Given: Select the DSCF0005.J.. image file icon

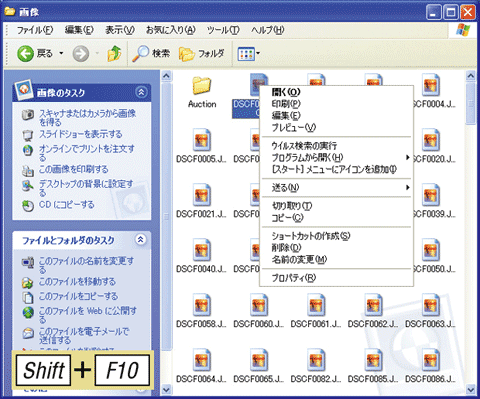Looking at the screenshot, I should pyautogui.click(x=202, y=140).
